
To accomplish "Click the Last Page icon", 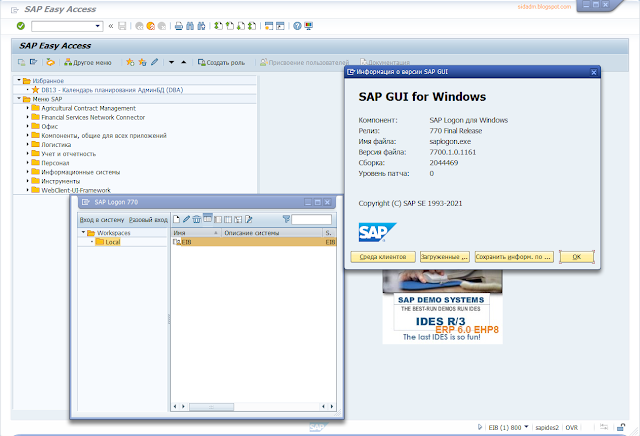I will [x=252, y=26].
